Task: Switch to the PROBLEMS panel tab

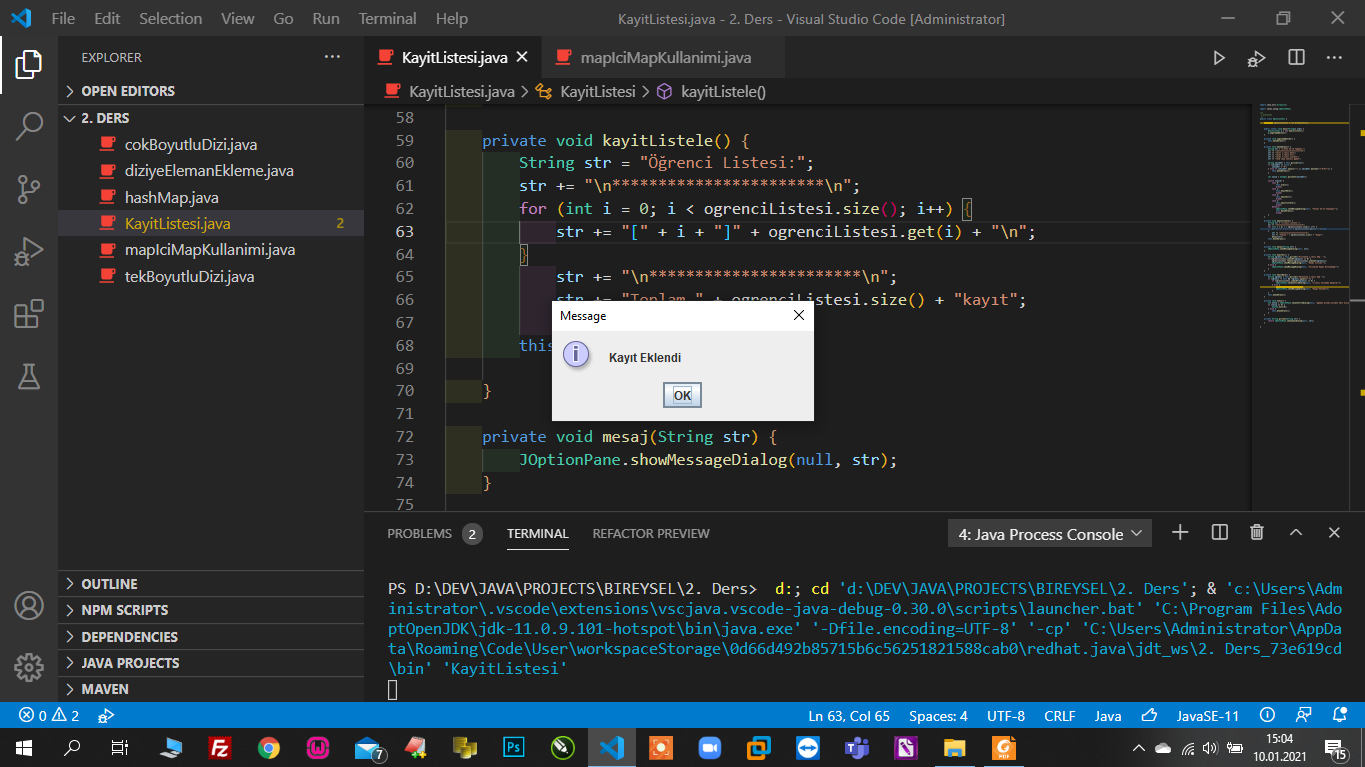Action: coord(420,534)
